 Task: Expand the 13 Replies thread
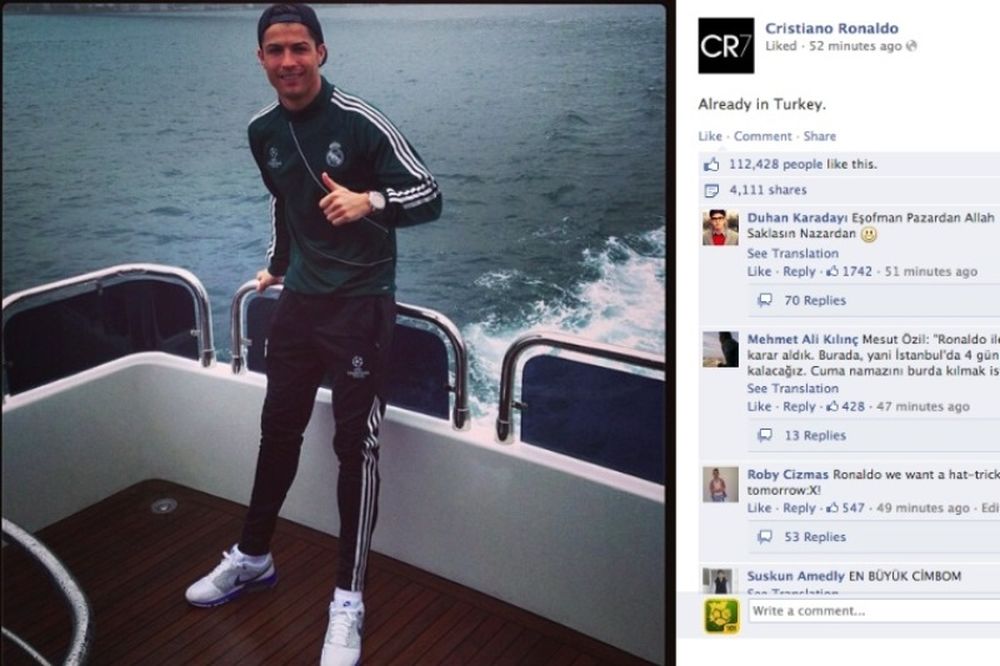click(x=815, y=435)
